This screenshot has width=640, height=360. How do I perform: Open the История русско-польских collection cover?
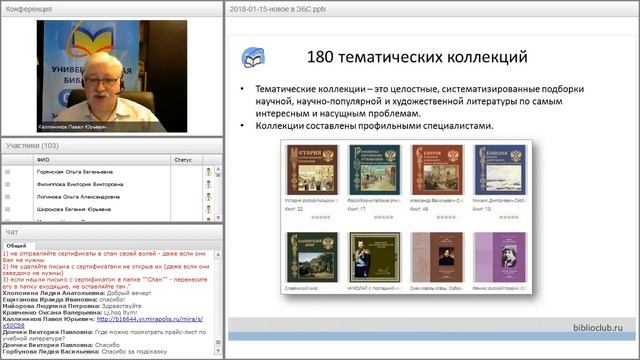coord(313,170)
